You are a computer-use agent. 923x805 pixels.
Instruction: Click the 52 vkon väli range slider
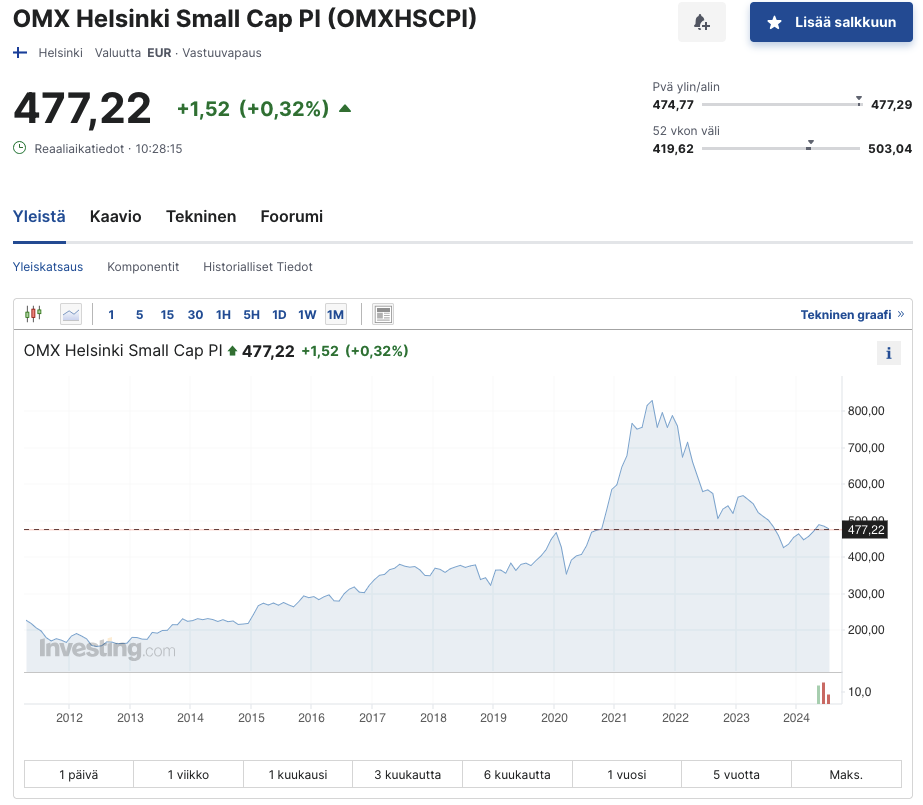pyautogui.click(x=780, y=149)
